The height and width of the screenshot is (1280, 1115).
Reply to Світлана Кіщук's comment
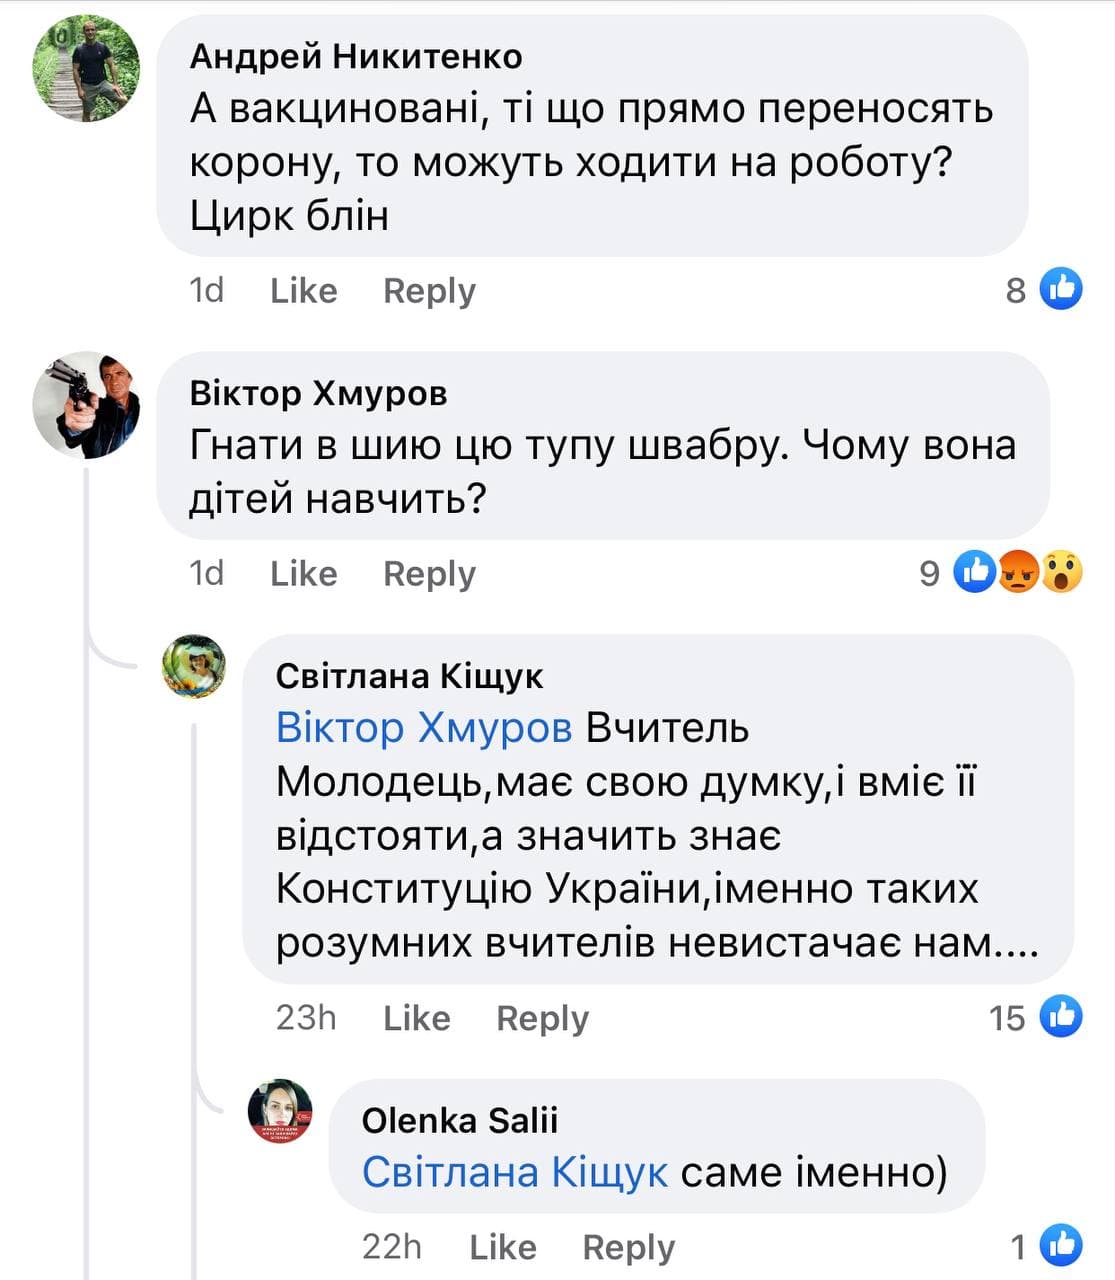click(x=542, y=1018)
